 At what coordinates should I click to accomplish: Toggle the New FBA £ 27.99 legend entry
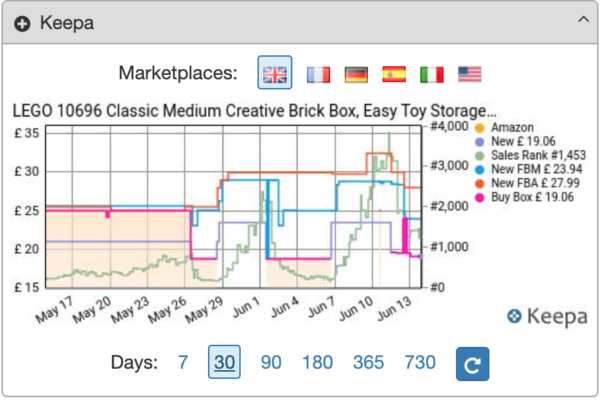click(x=527, y=183)
